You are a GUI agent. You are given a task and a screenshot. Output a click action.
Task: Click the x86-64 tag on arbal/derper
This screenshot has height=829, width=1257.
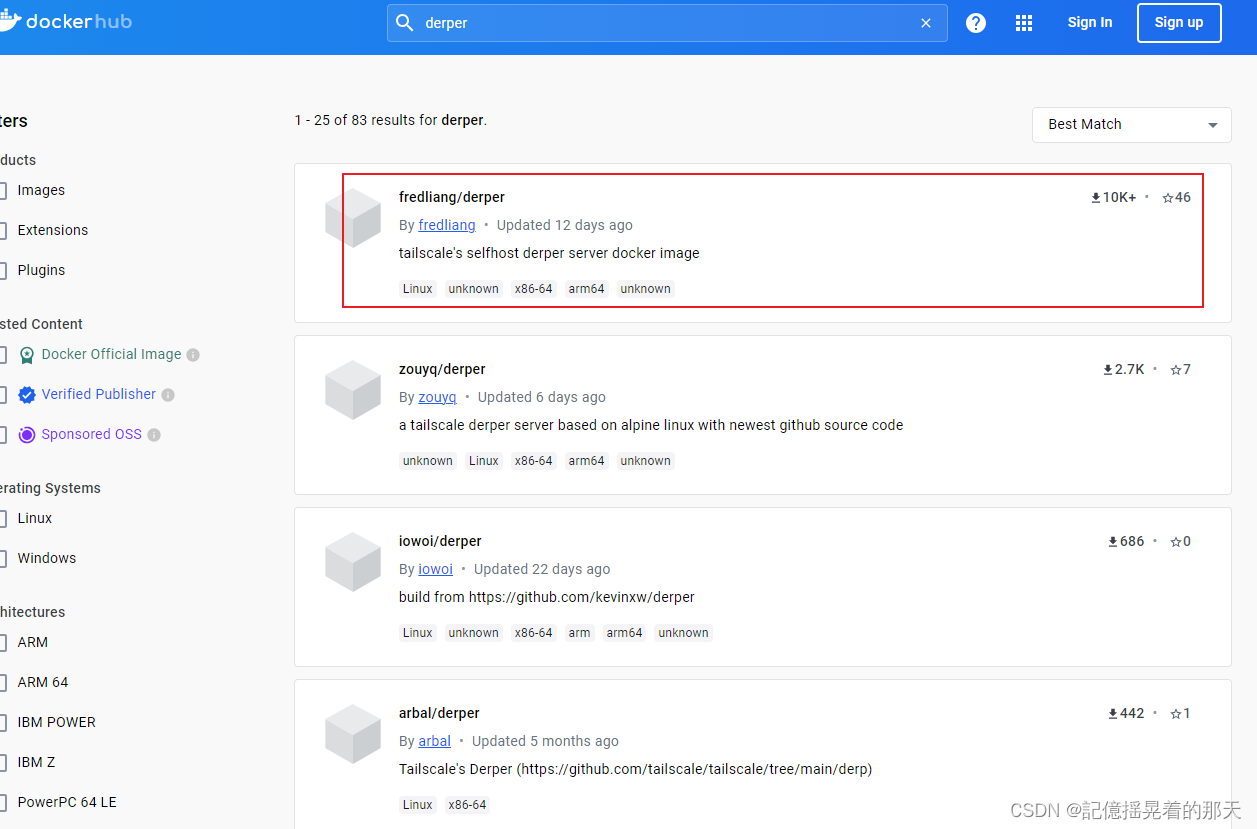tap(467, 805)
